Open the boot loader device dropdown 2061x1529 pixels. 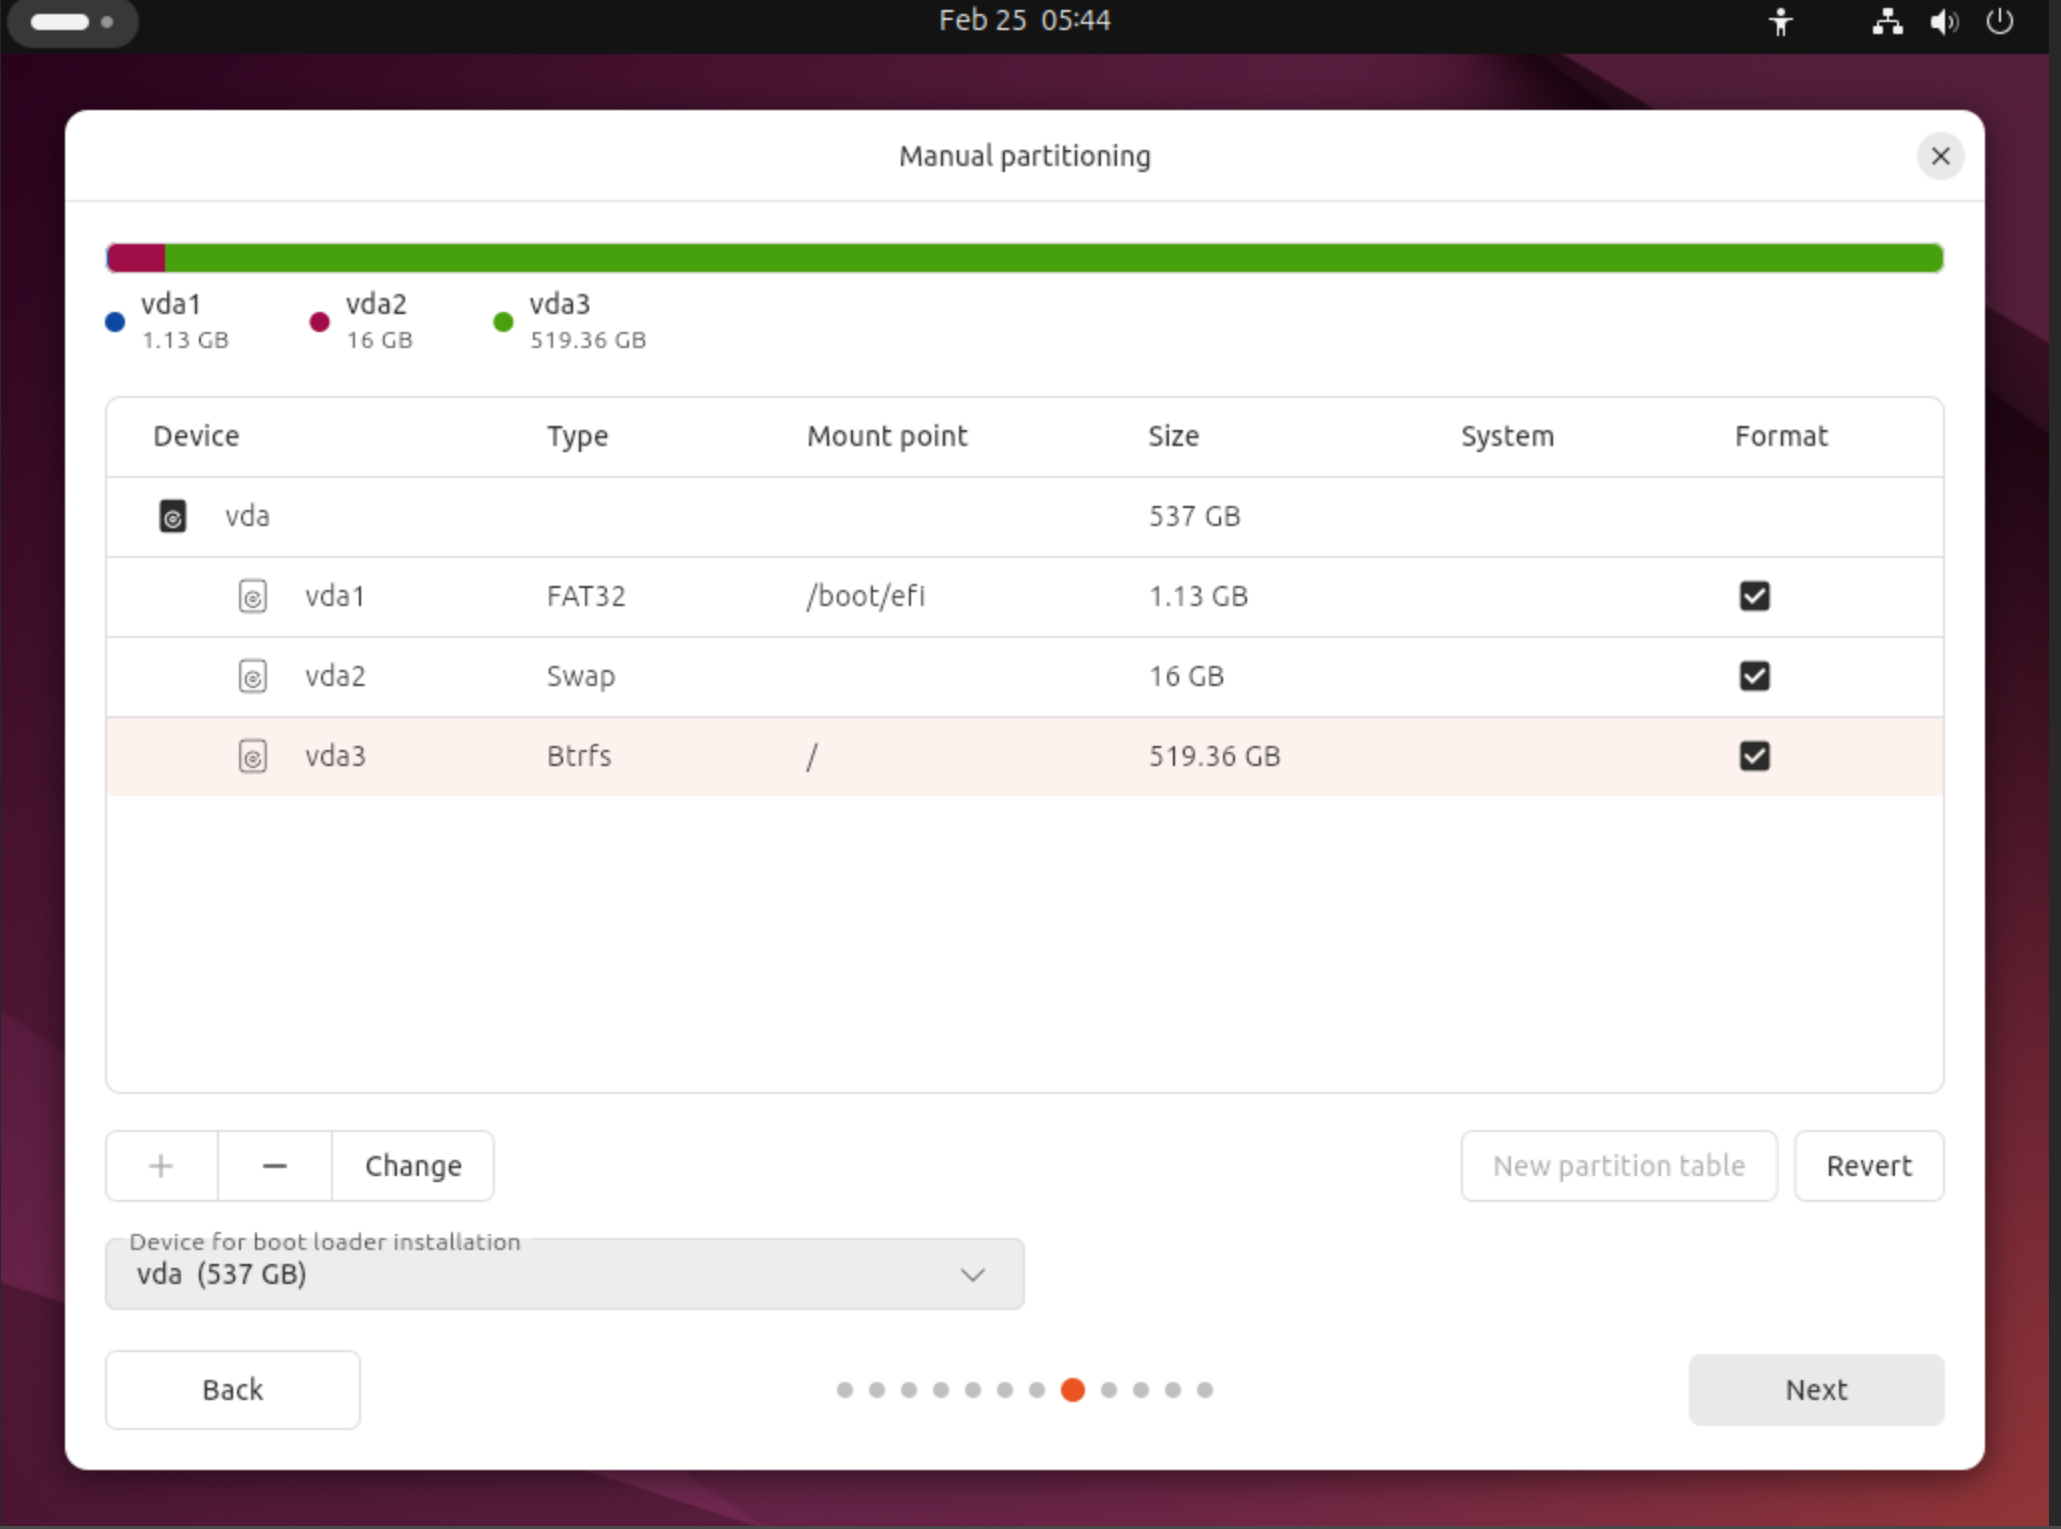point(564,1274)
